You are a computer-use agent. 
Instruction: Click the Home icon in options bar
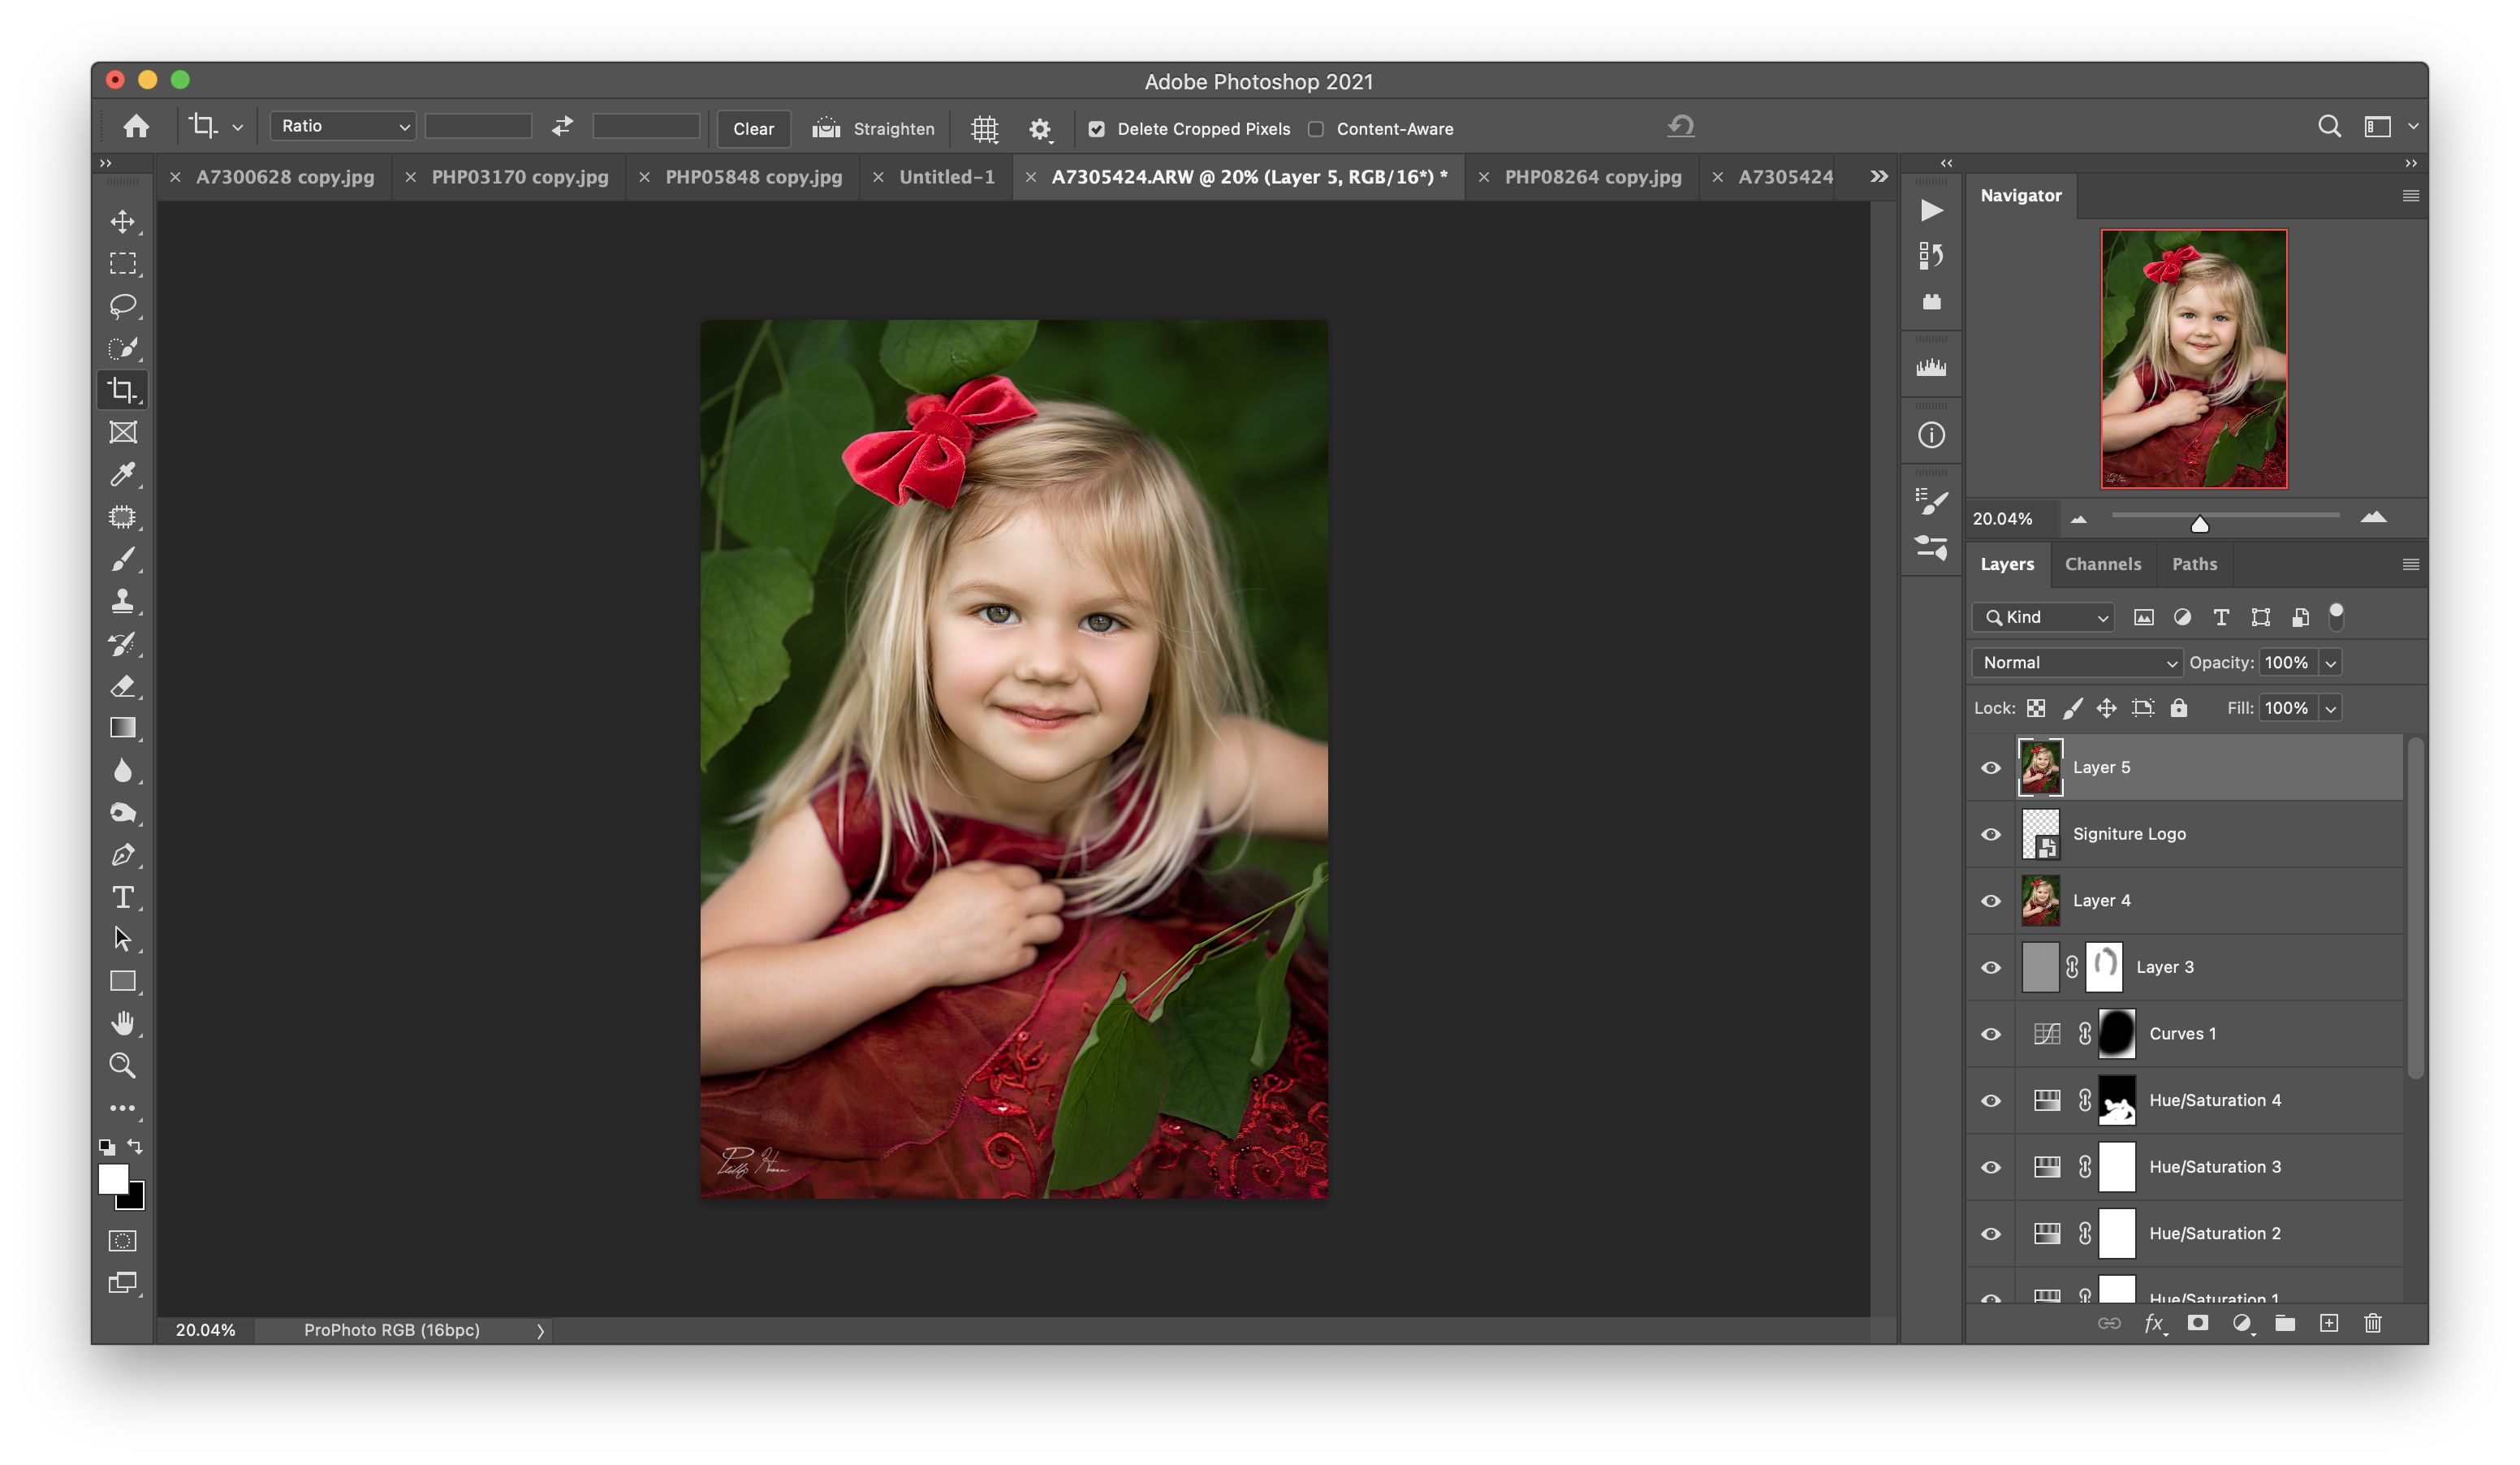[136, 126]
